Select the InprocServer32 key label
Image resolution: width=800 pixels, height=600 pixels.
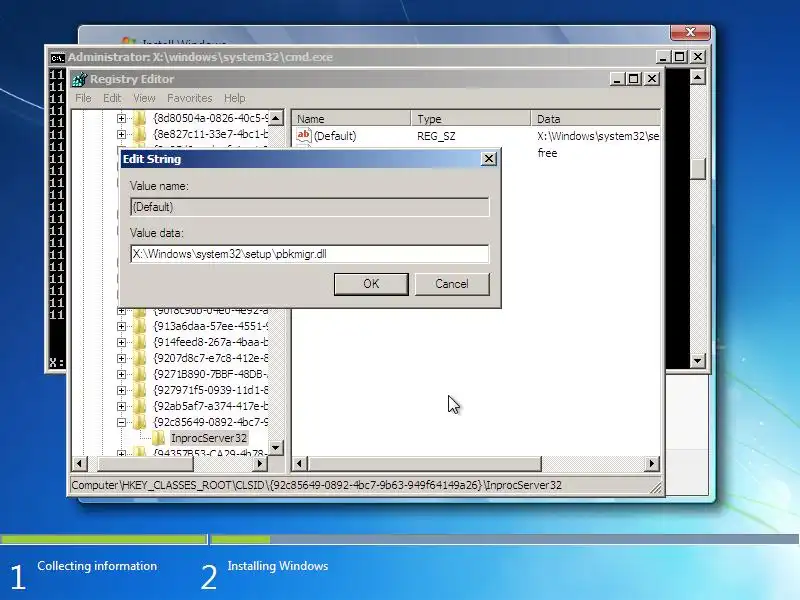(209, 438)
